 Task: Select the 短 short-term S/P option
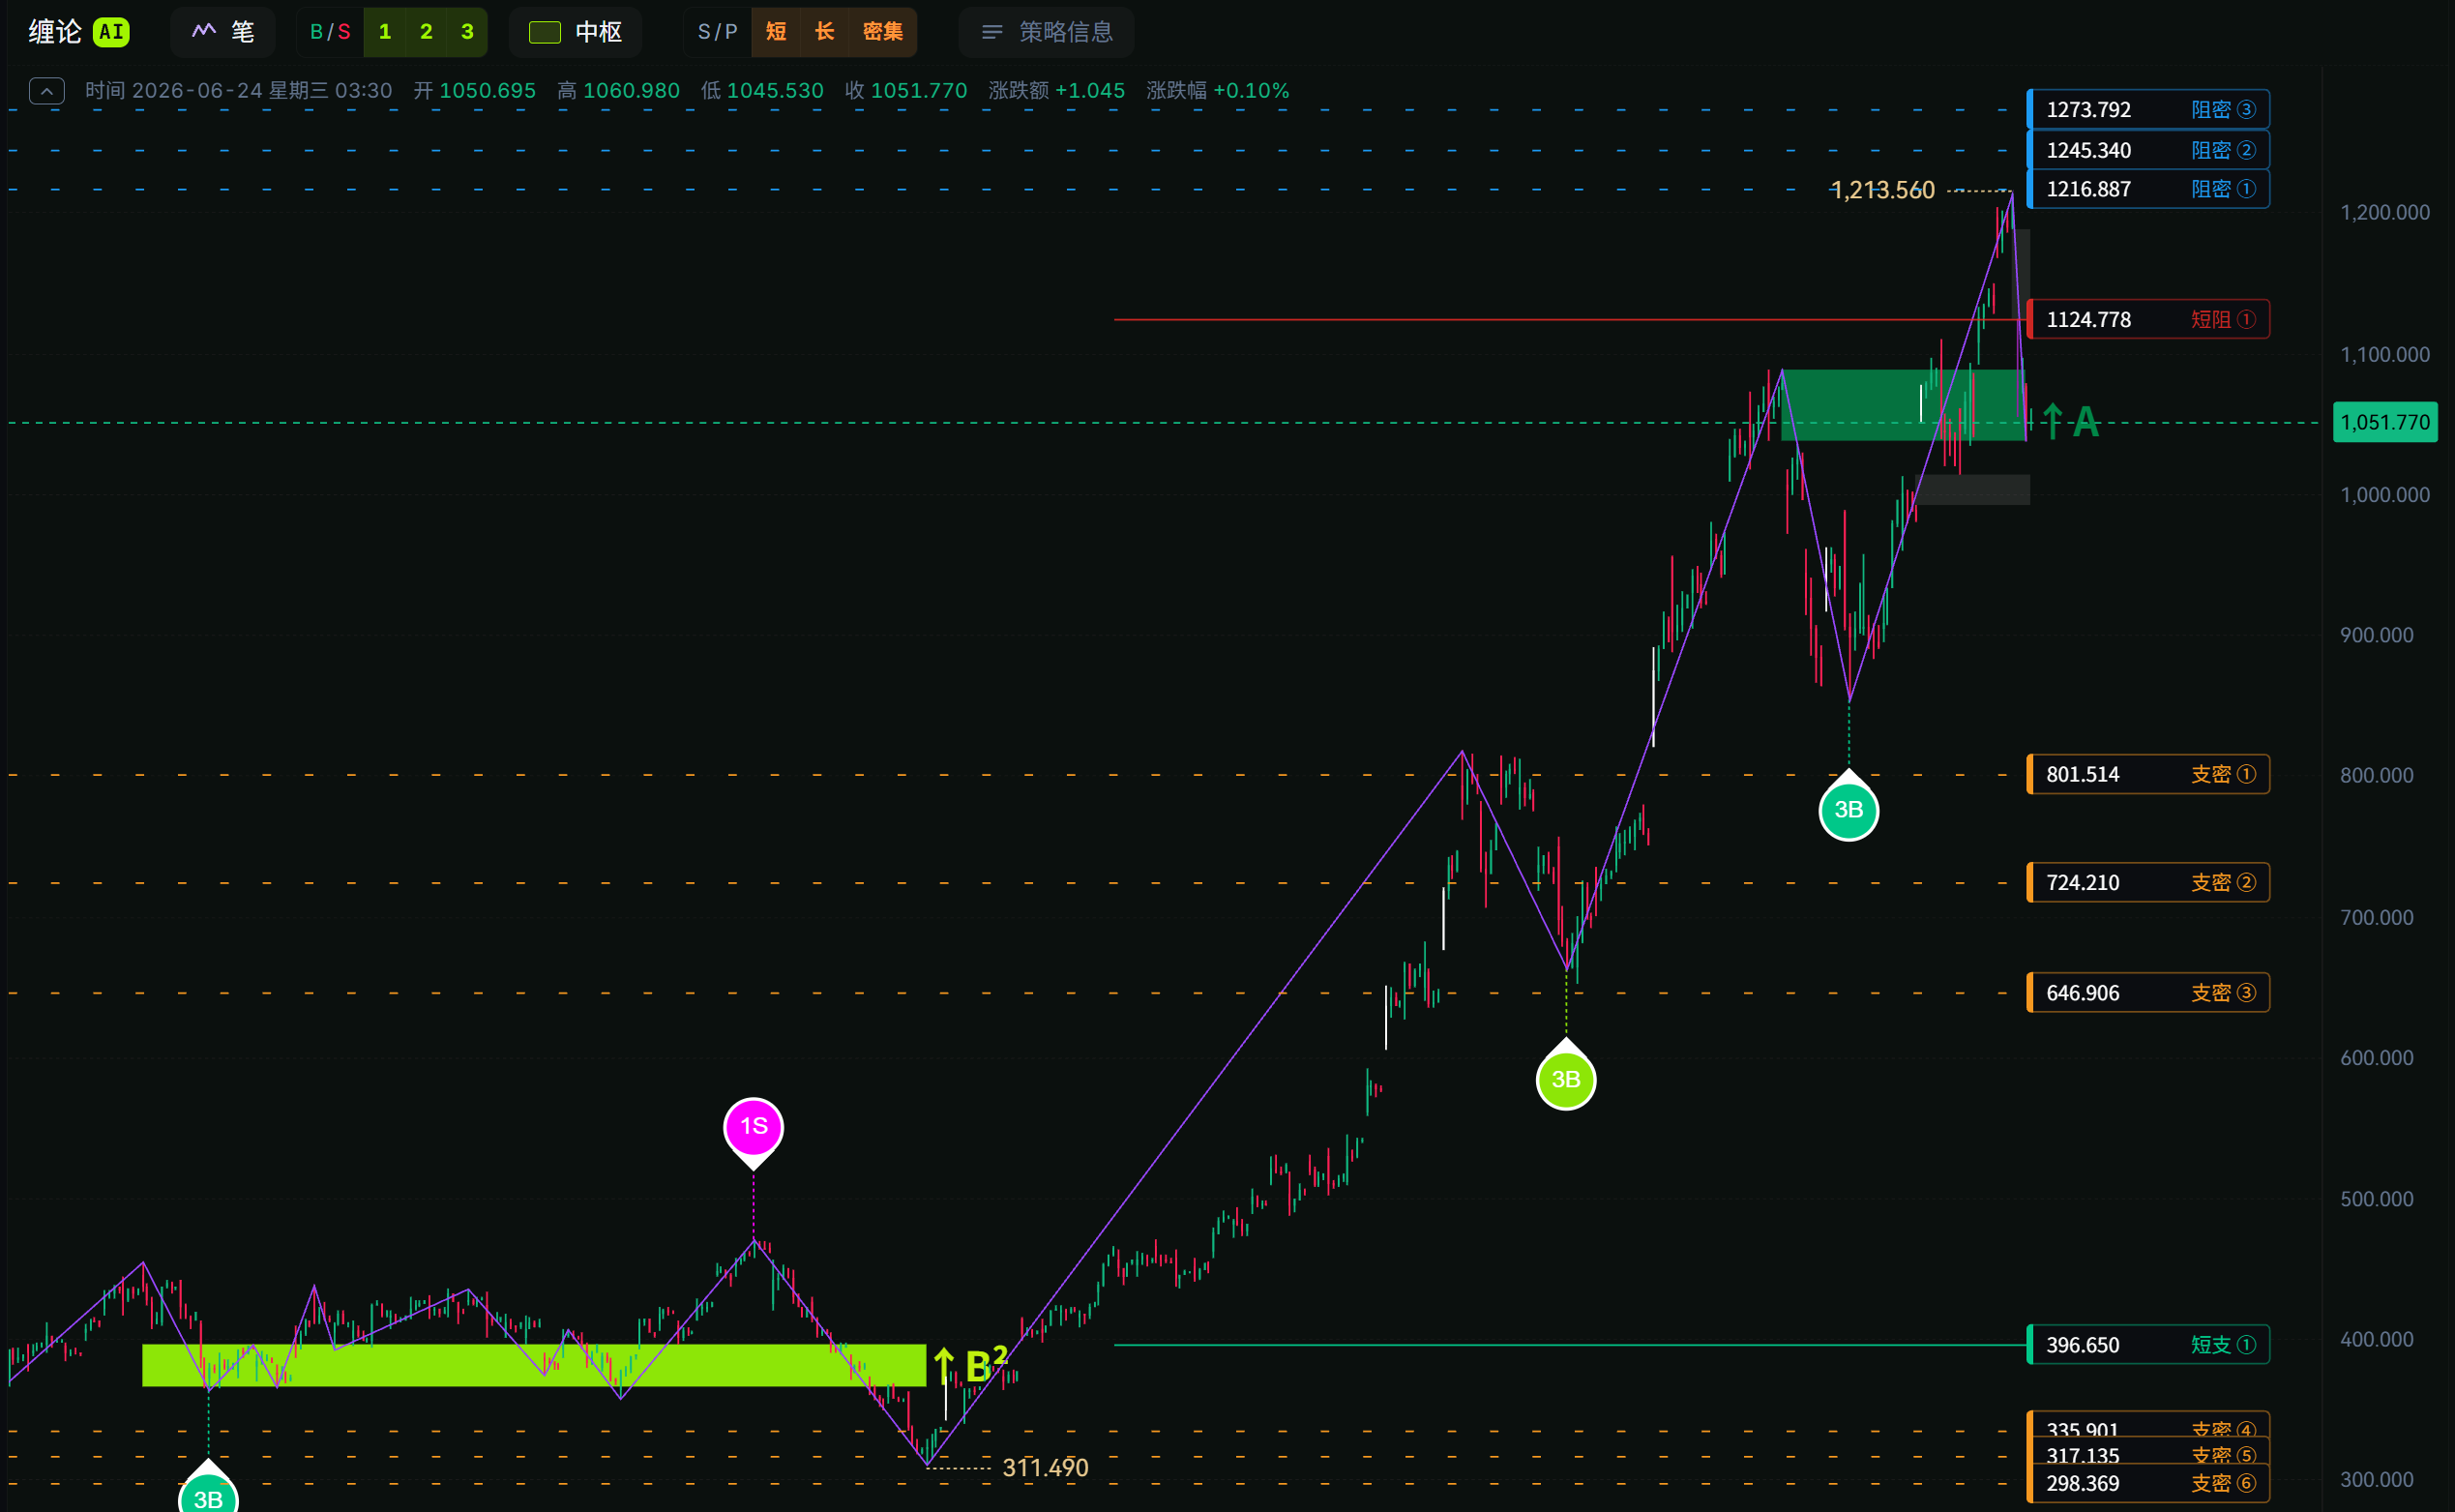click(776, 32)
